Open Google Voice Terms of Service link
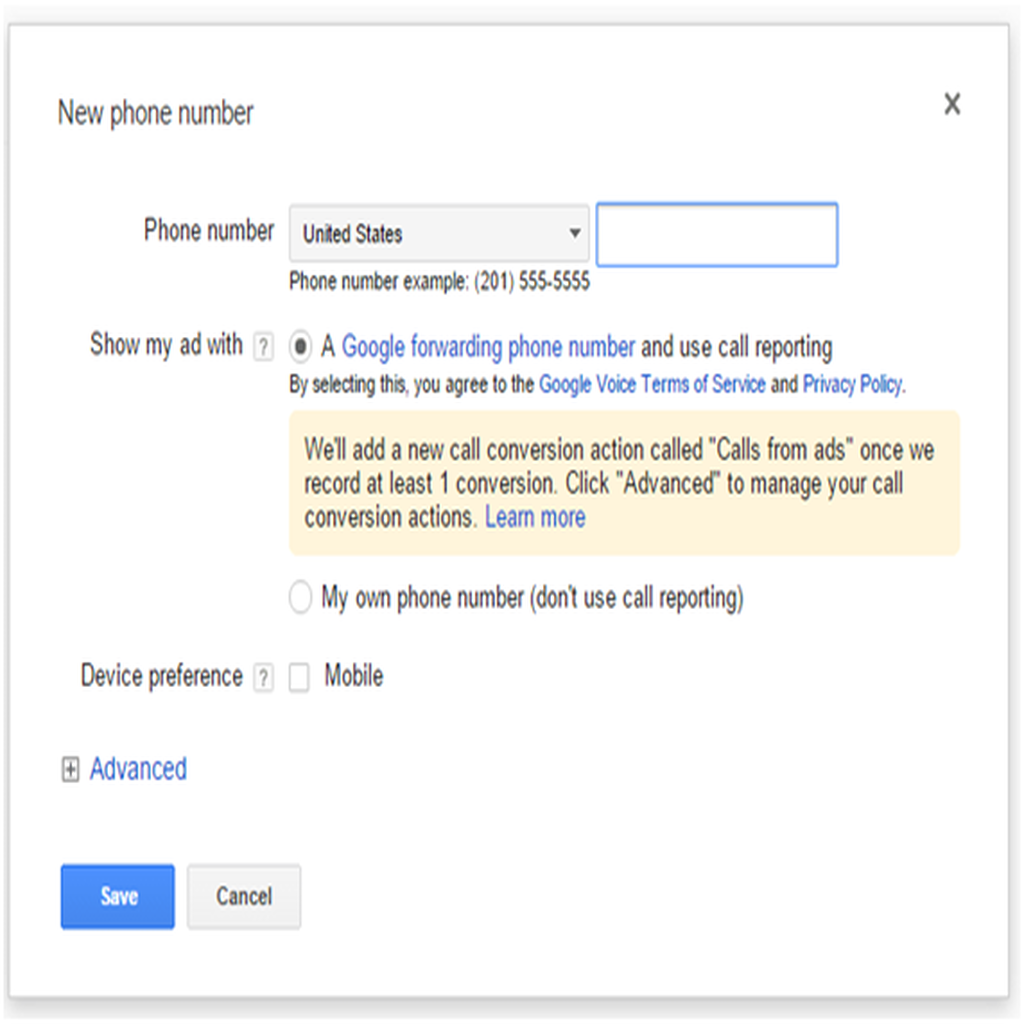The image size is (1024, 1024). tap(652, 384)
